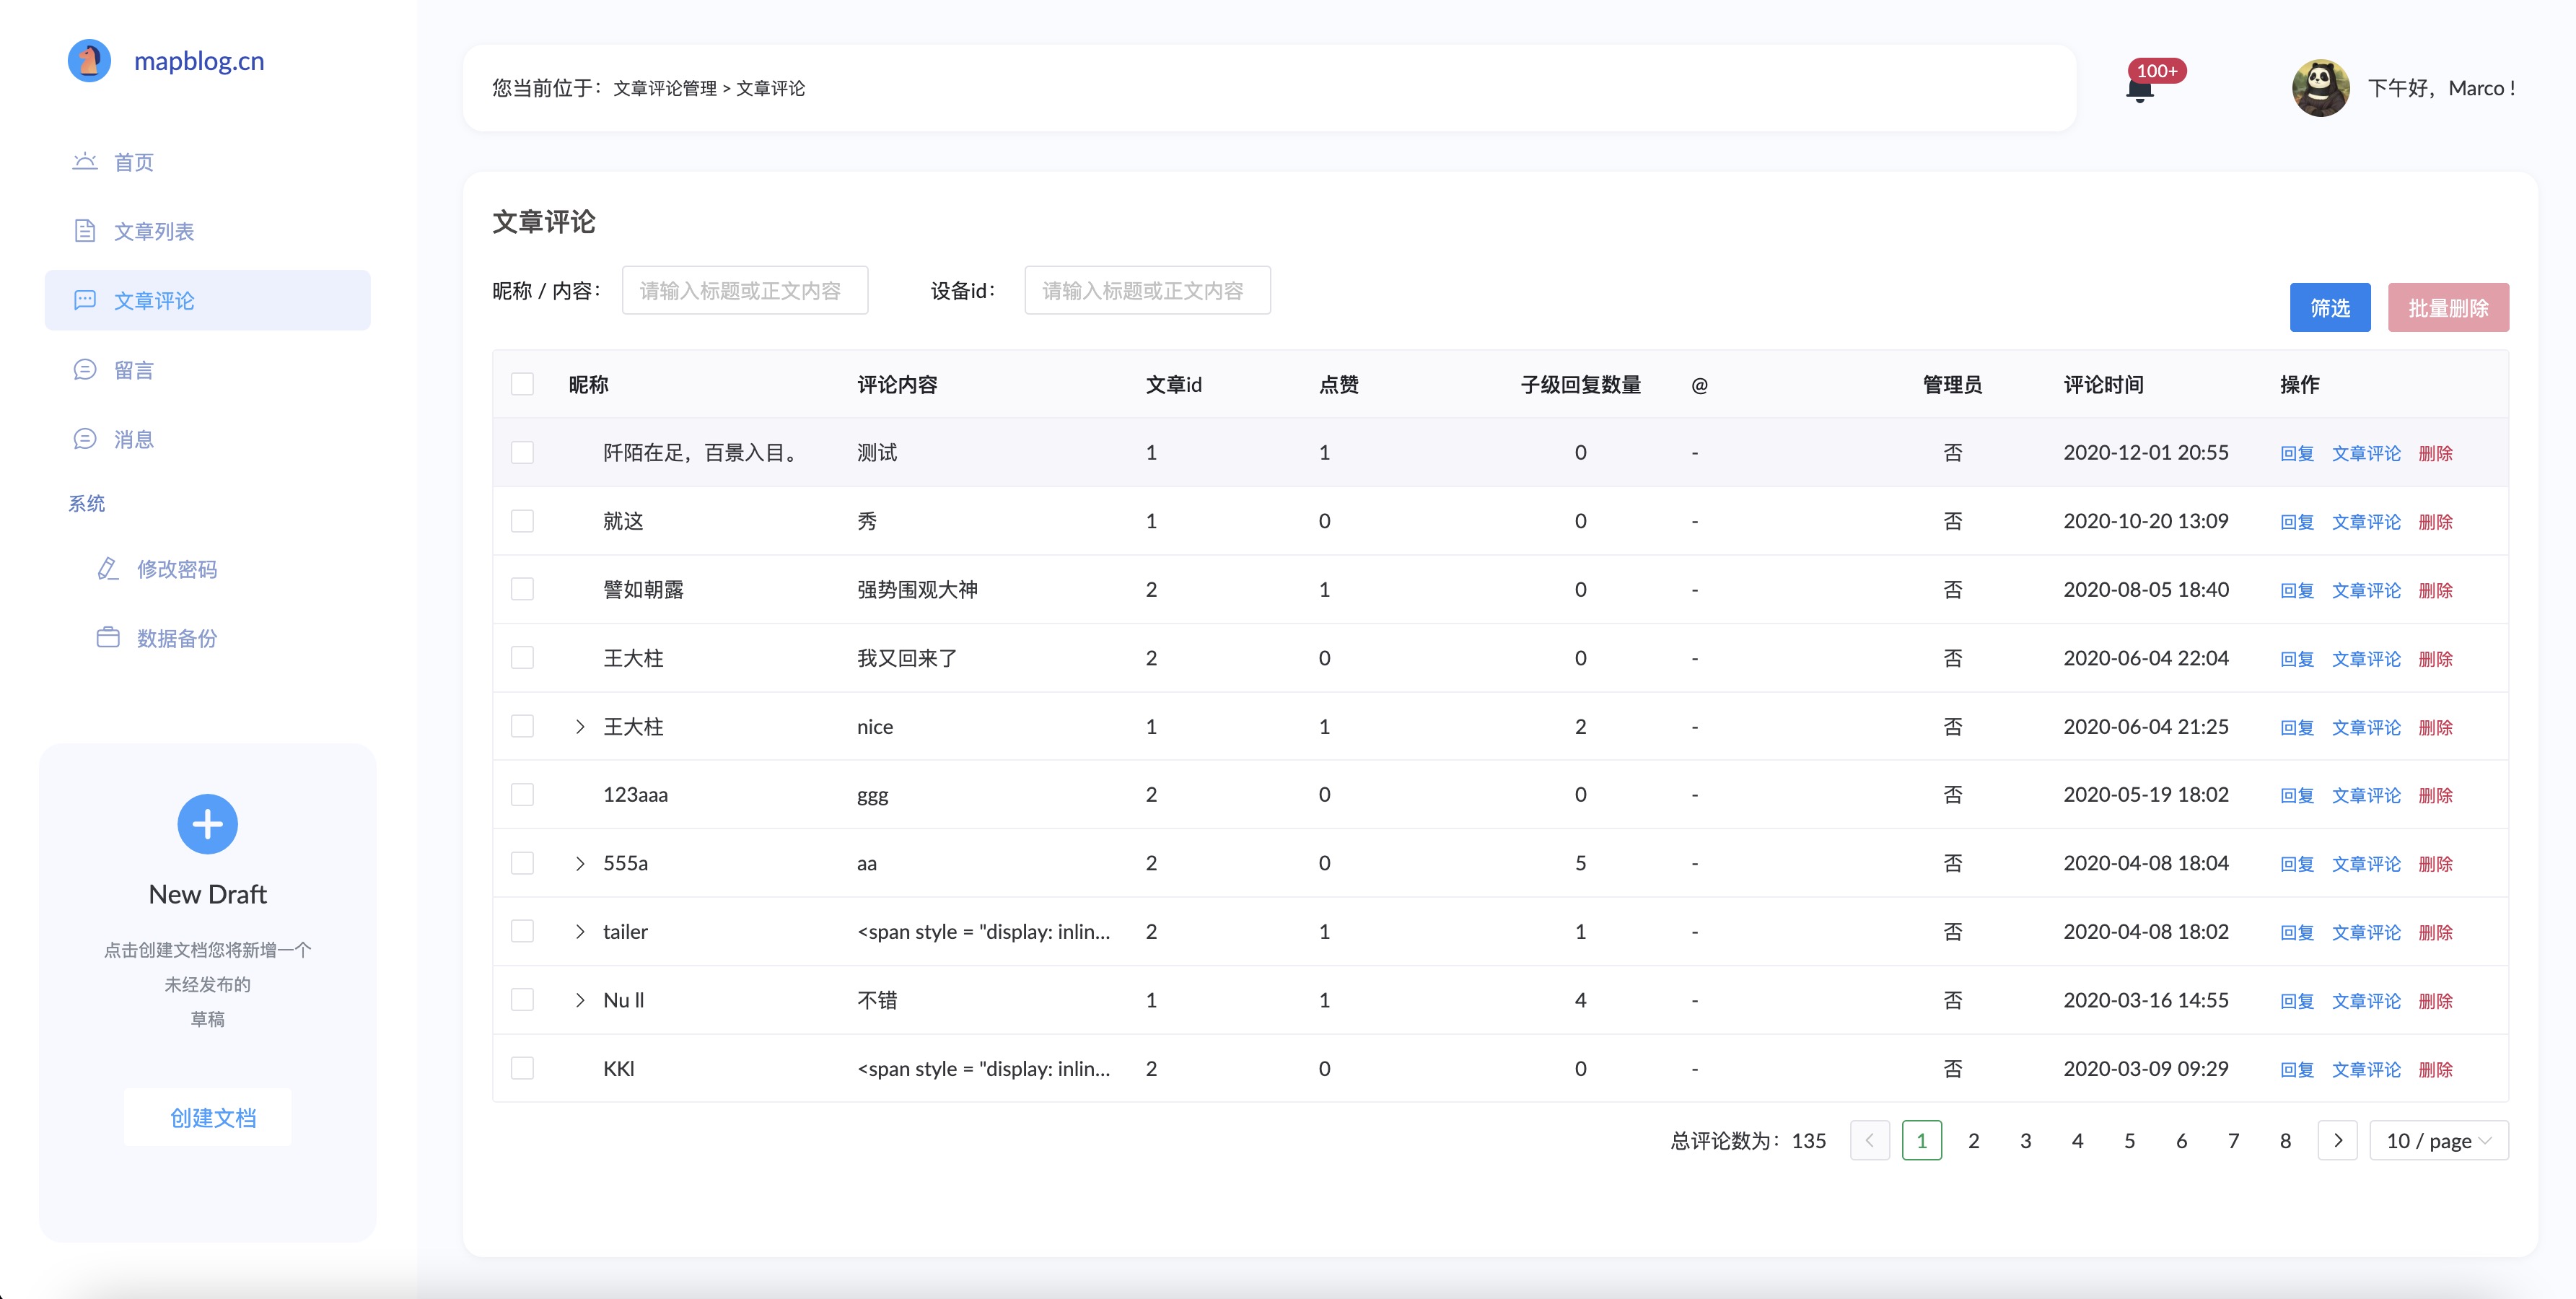Click 回复 in the 123aaa row
The height and width of the screenshot is (1299, 2576).
[2297, 795]
